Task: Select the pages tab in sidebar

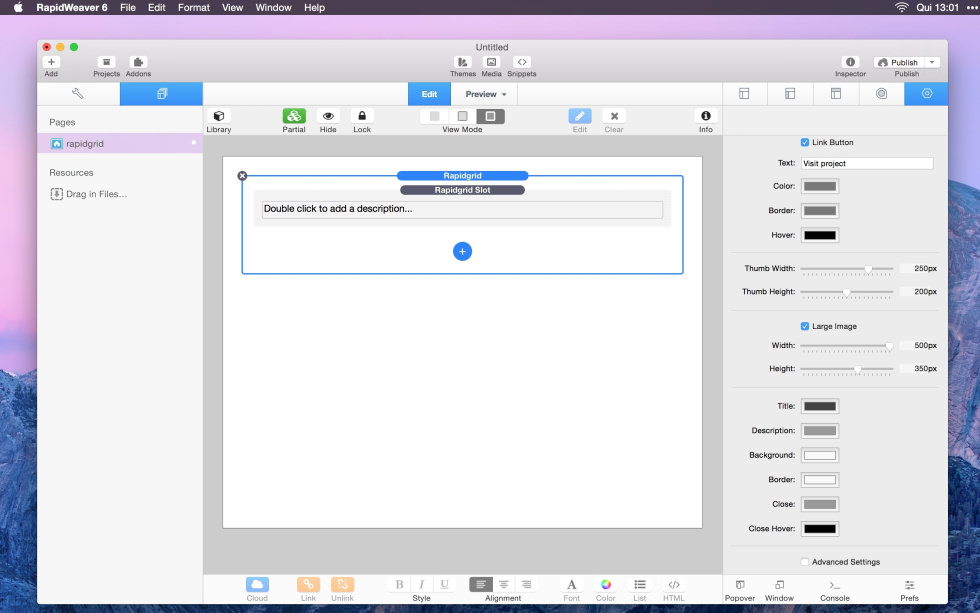Action: (161, 94)
